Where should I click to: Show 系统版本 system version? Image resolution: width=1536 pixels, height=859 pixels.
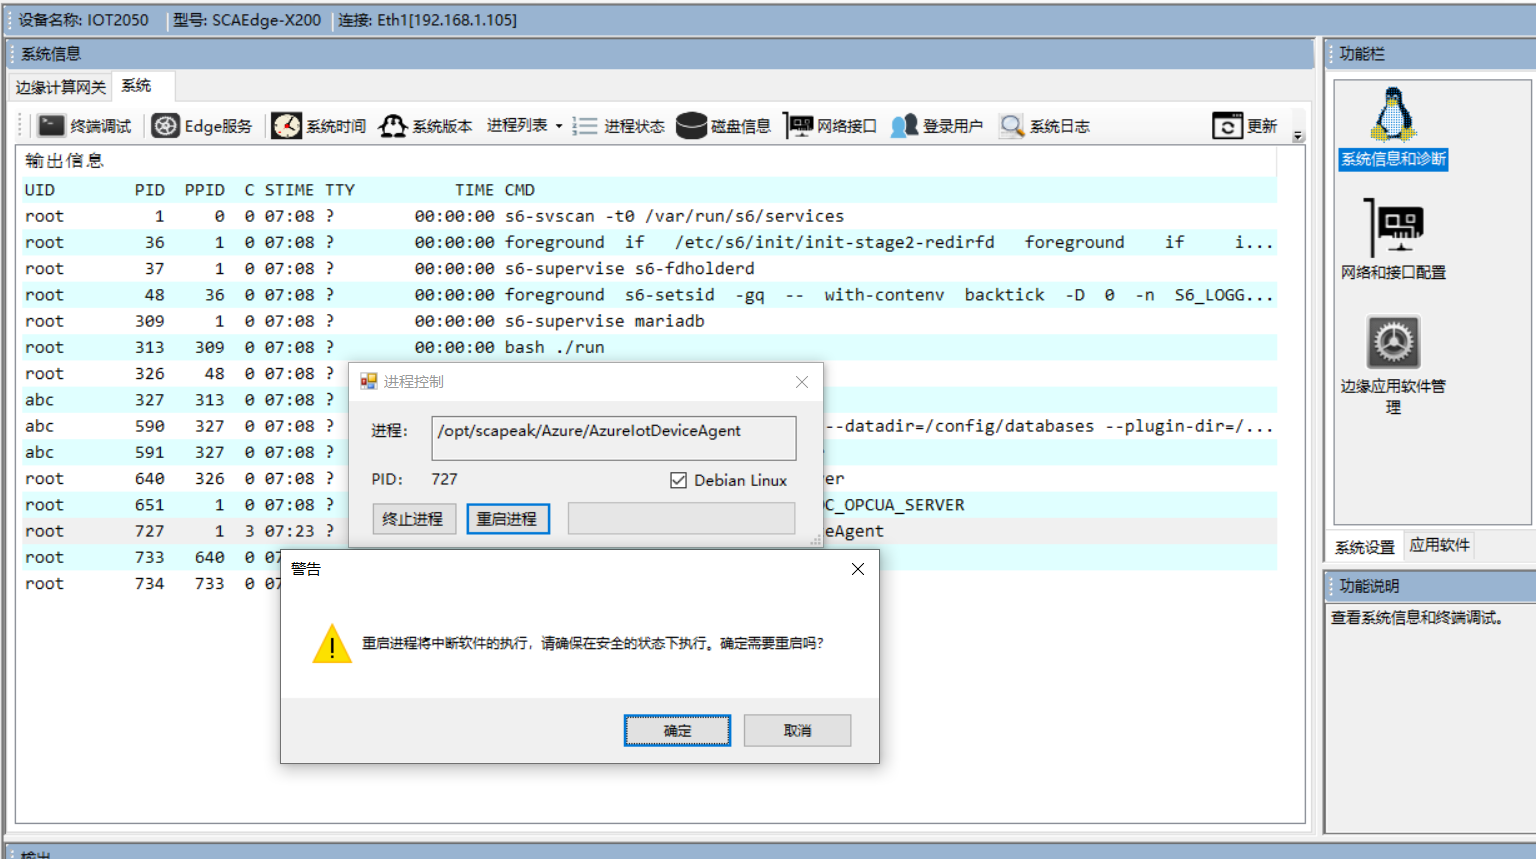point(425,126)
